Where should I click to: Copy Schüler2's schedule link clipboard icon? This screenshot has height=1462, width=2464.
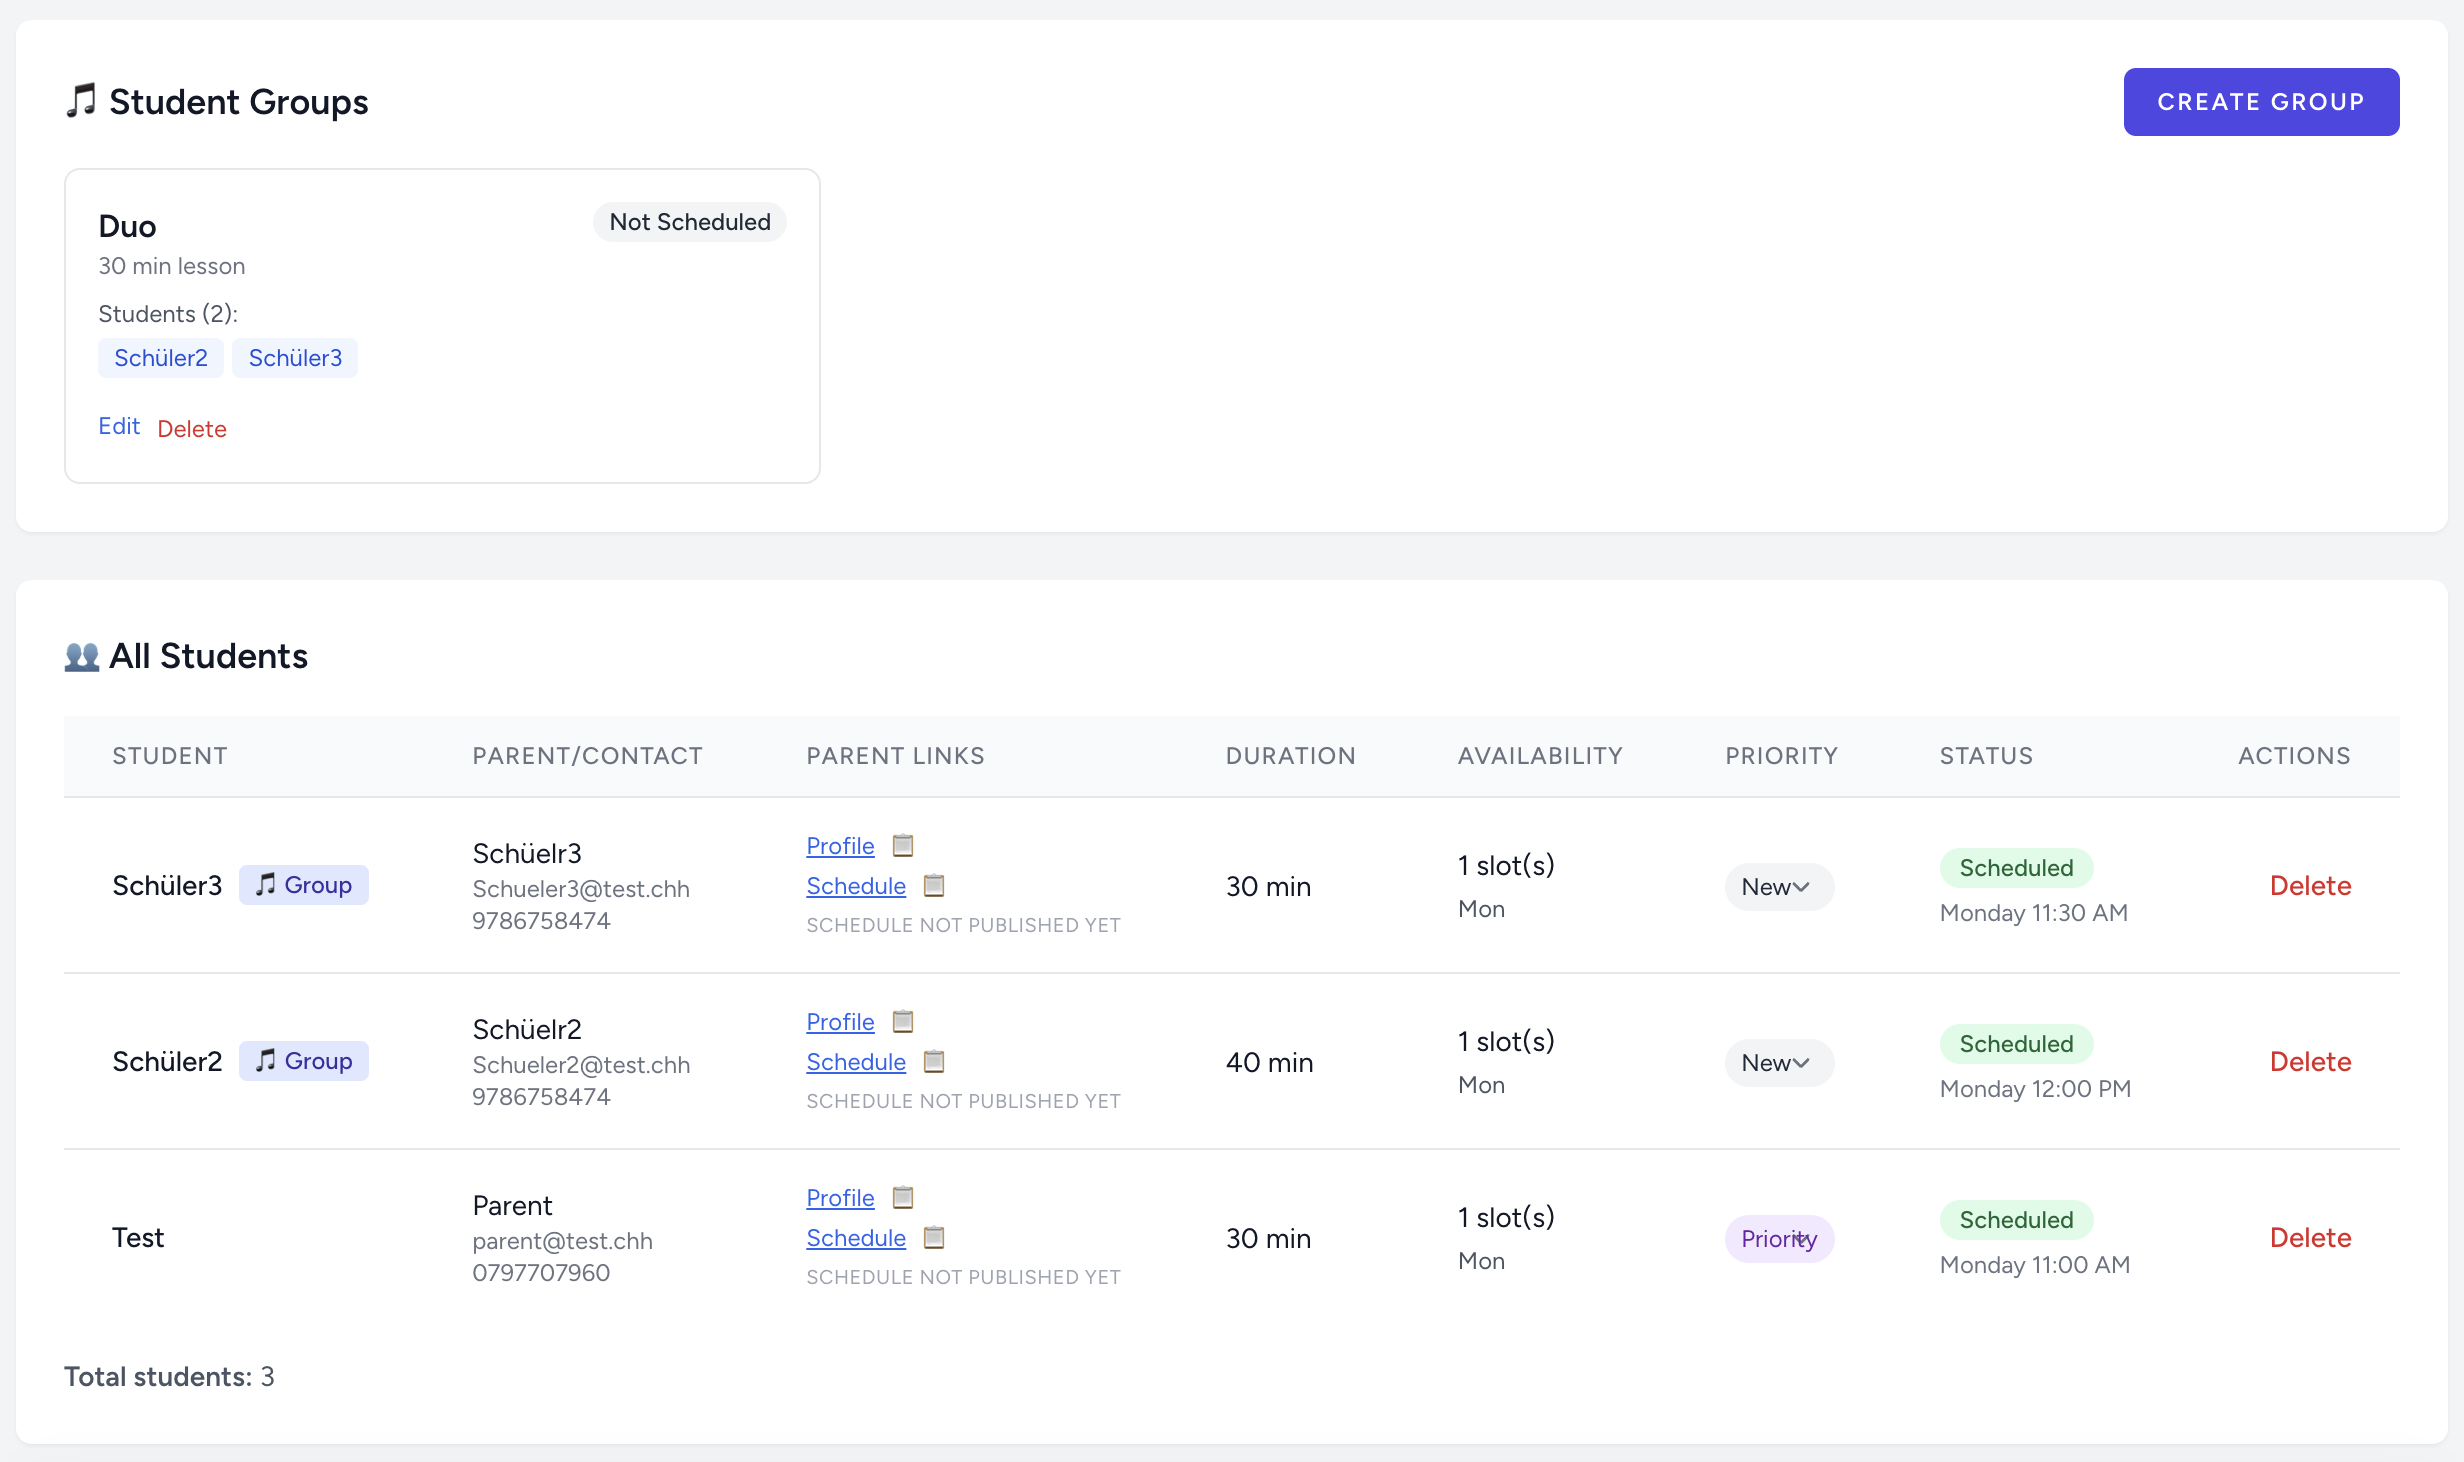pos(933,1061)
